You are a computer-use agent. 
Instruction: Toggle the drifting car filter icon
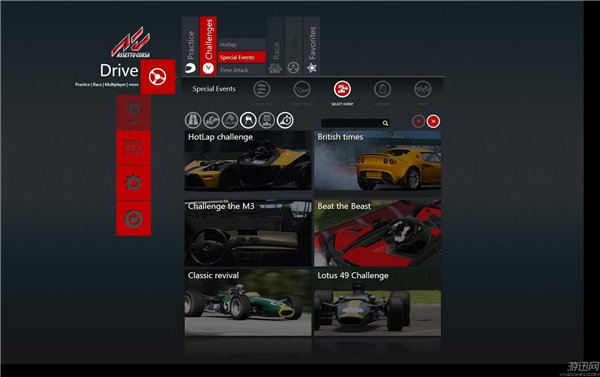pos(211,120)
